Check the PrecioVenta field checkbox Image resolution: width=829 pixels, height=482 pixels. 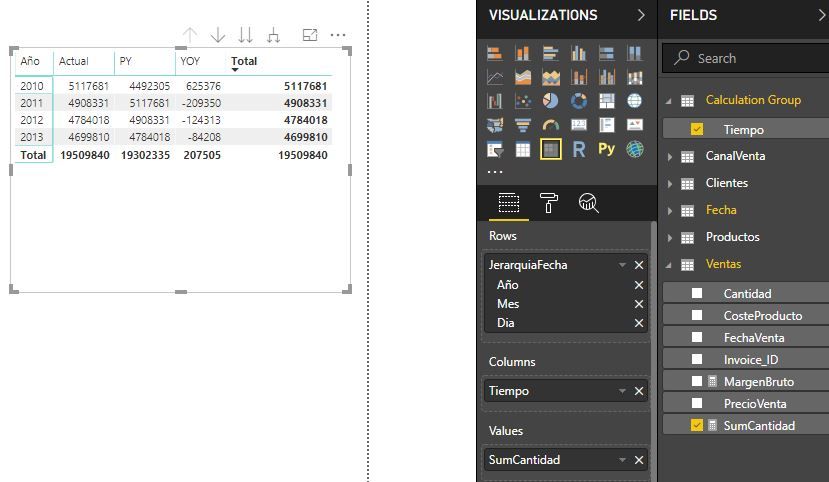click(697, 403)
